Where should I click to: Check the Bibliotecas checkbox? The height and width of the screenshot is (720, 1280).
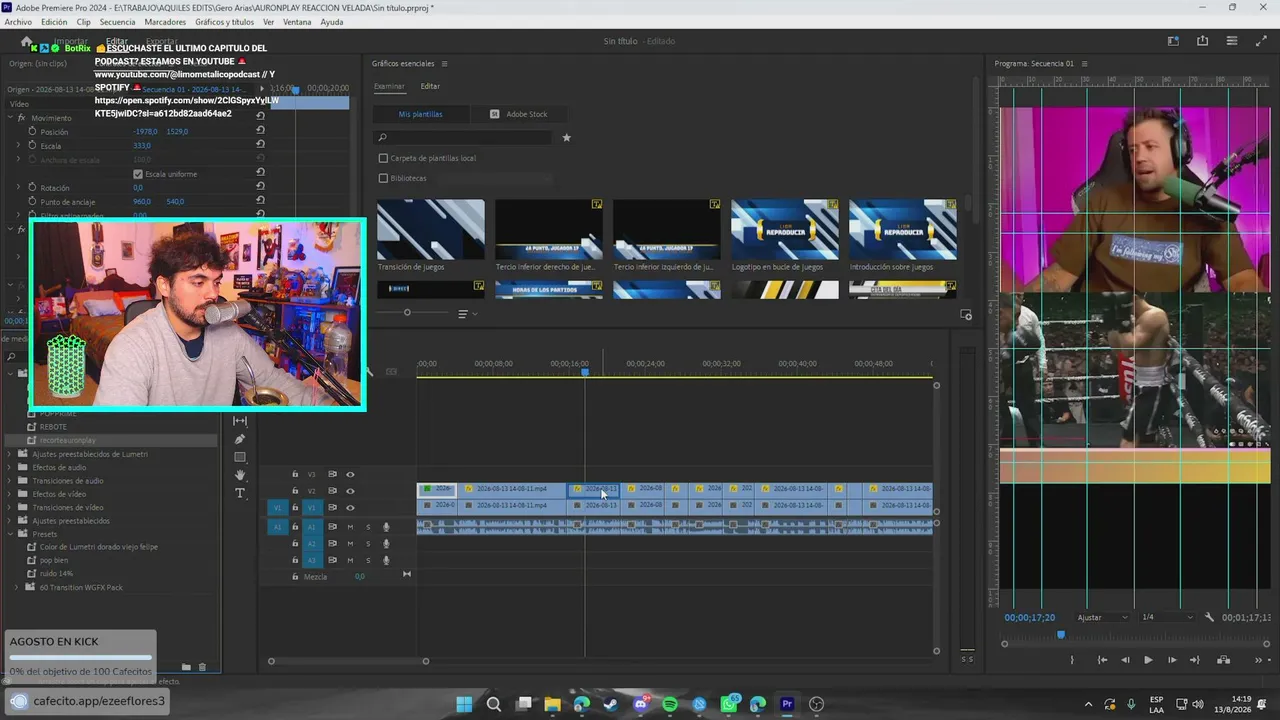pos(383,178)
